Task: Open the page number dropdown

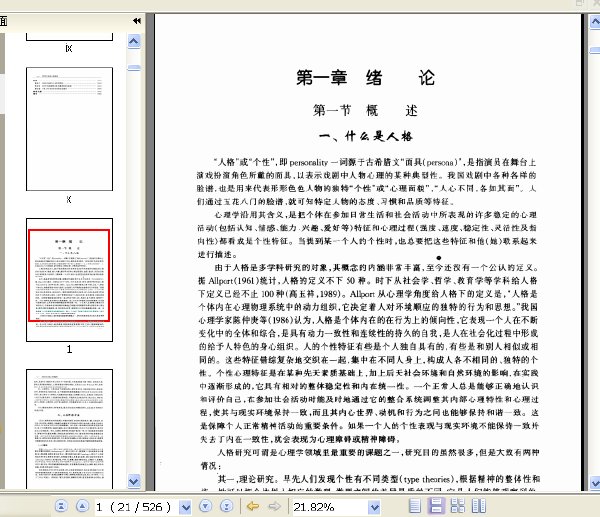Action: tap(186, 507)
